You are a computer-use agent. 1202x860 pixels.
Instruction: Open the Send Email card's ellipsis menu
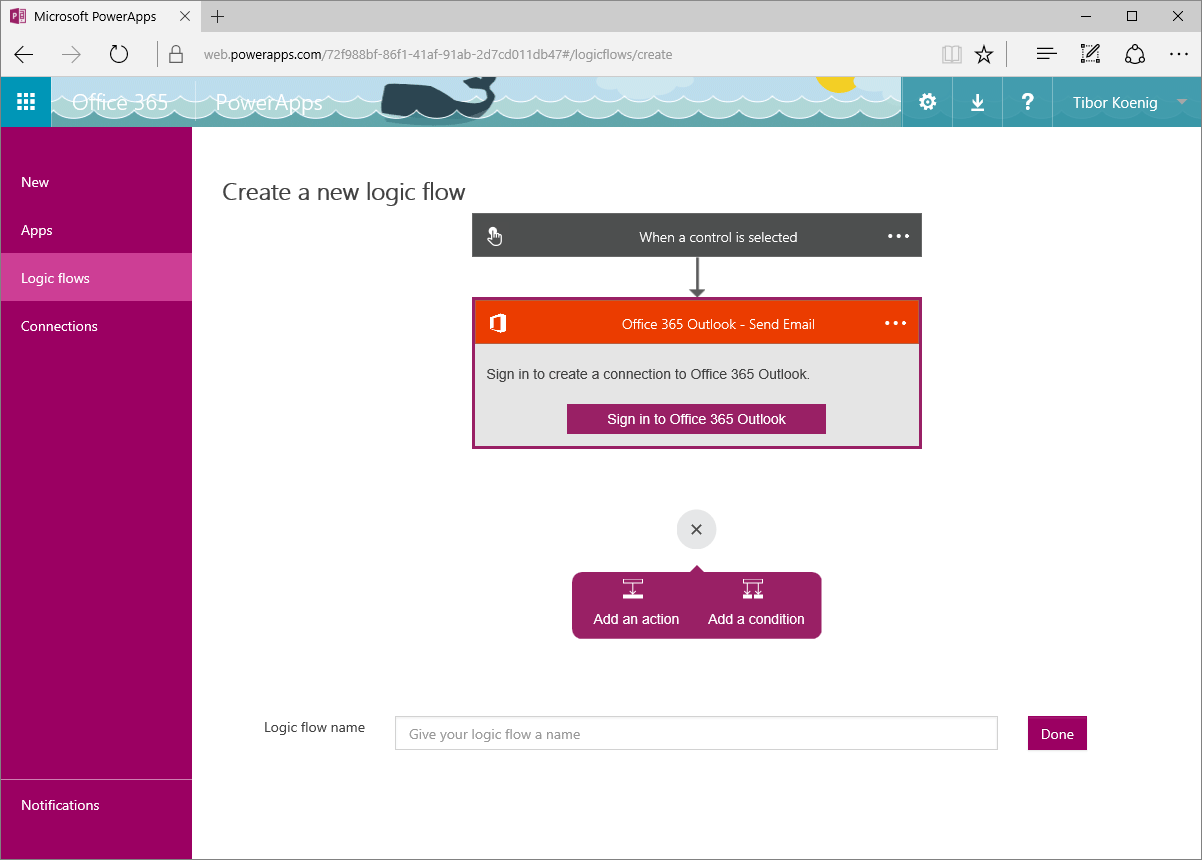(x=896, y=323)
